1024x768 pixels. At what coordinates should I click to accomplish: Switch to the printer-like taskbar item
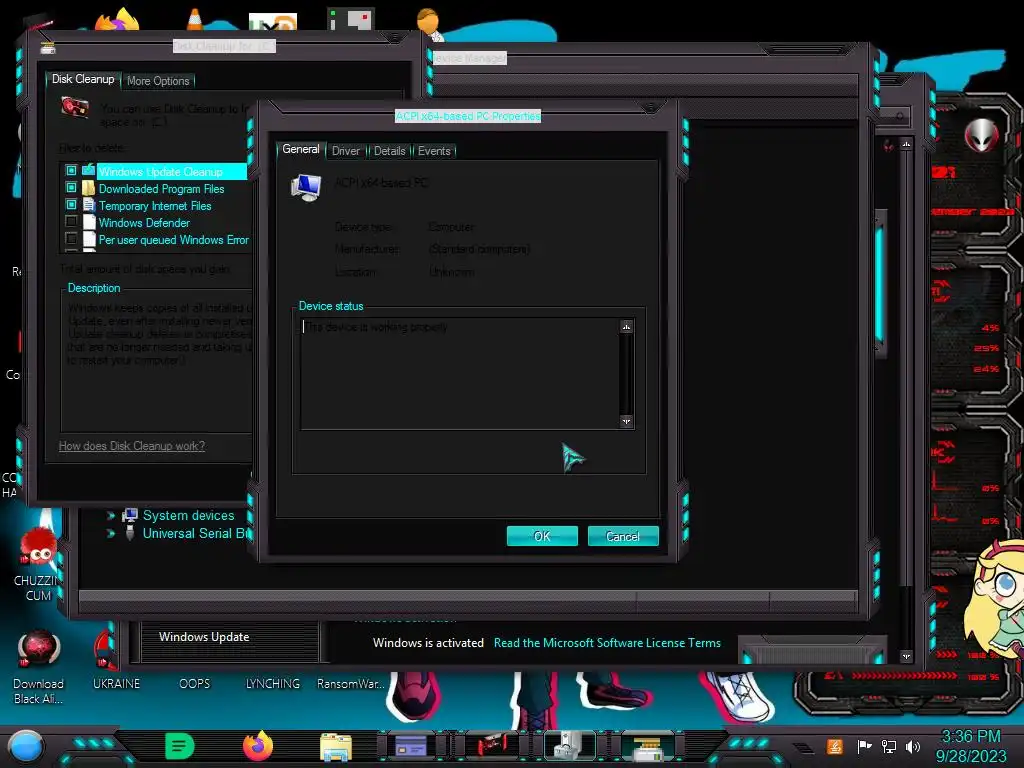coord(647,747)
